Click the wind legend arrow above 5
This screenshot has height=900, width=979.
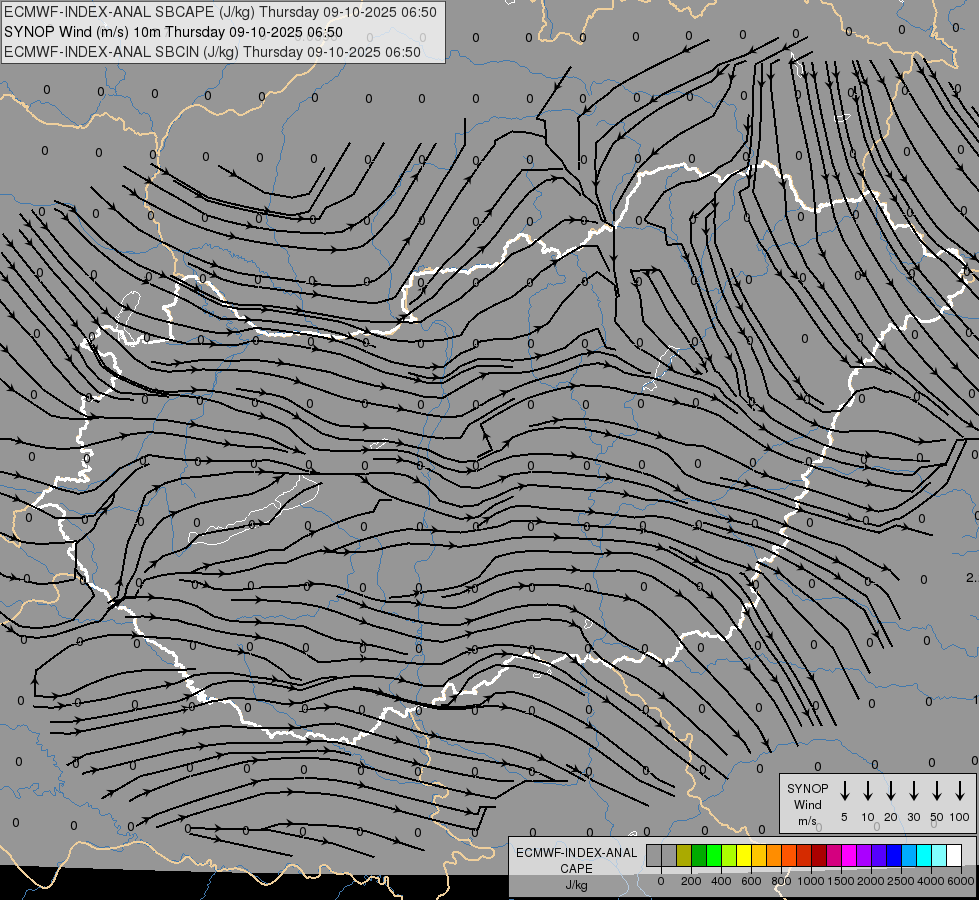844,791
